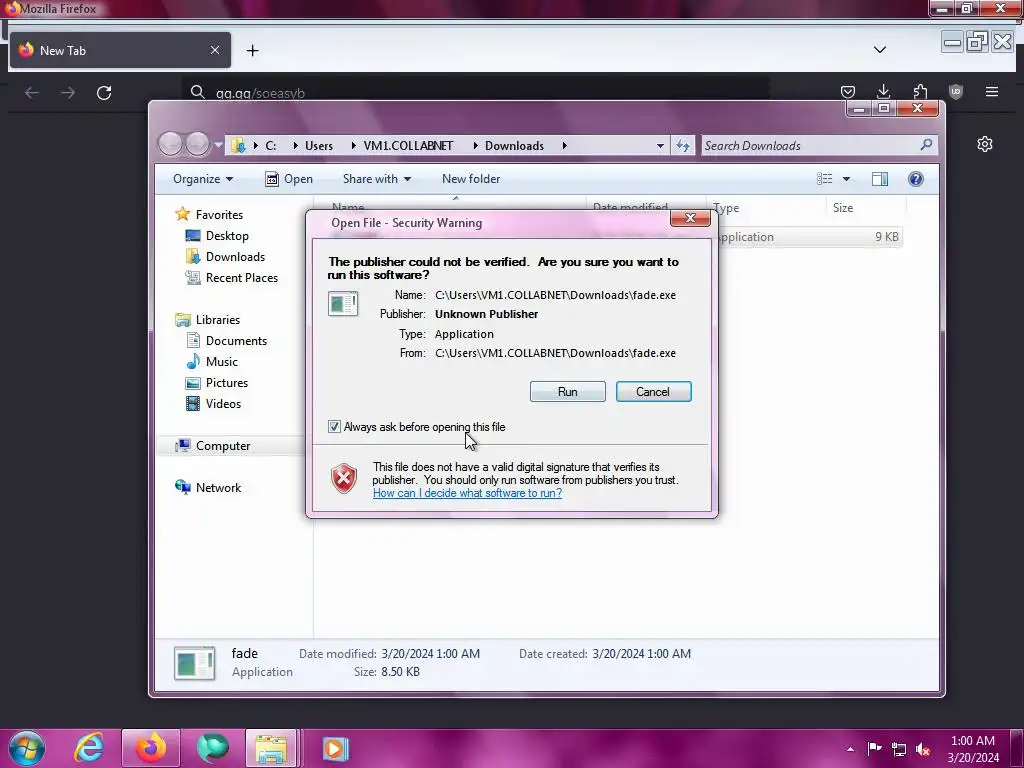Click the media player taskbar icon
Screen dimensions: 1024x768
pyautogui.click(x=335, y=748)
